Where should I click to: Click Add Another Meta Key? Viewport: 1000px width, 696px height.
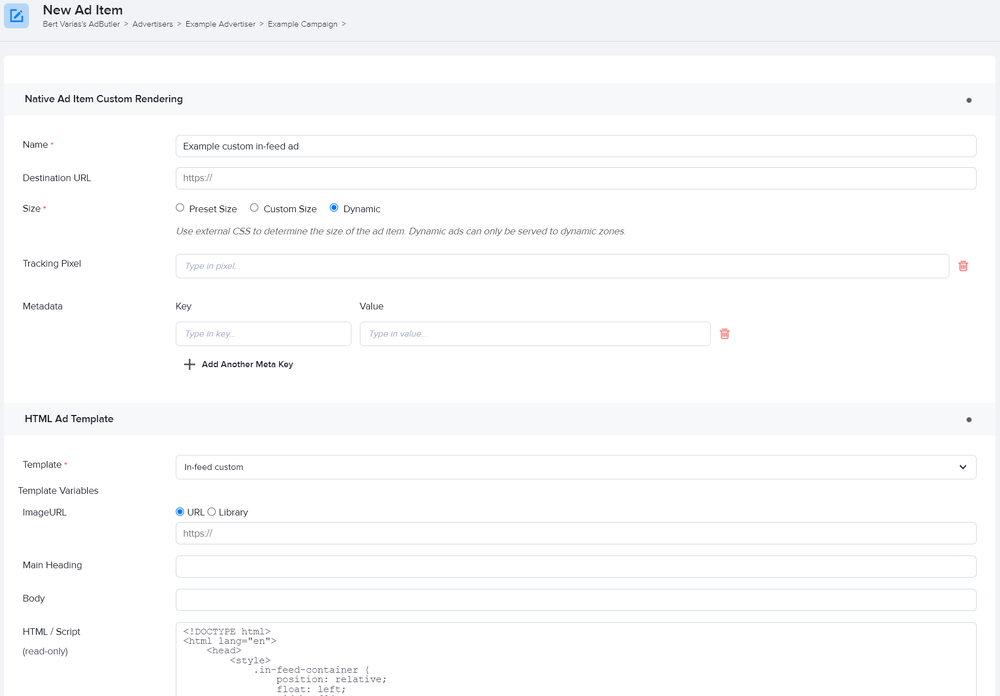coord(247,364)
